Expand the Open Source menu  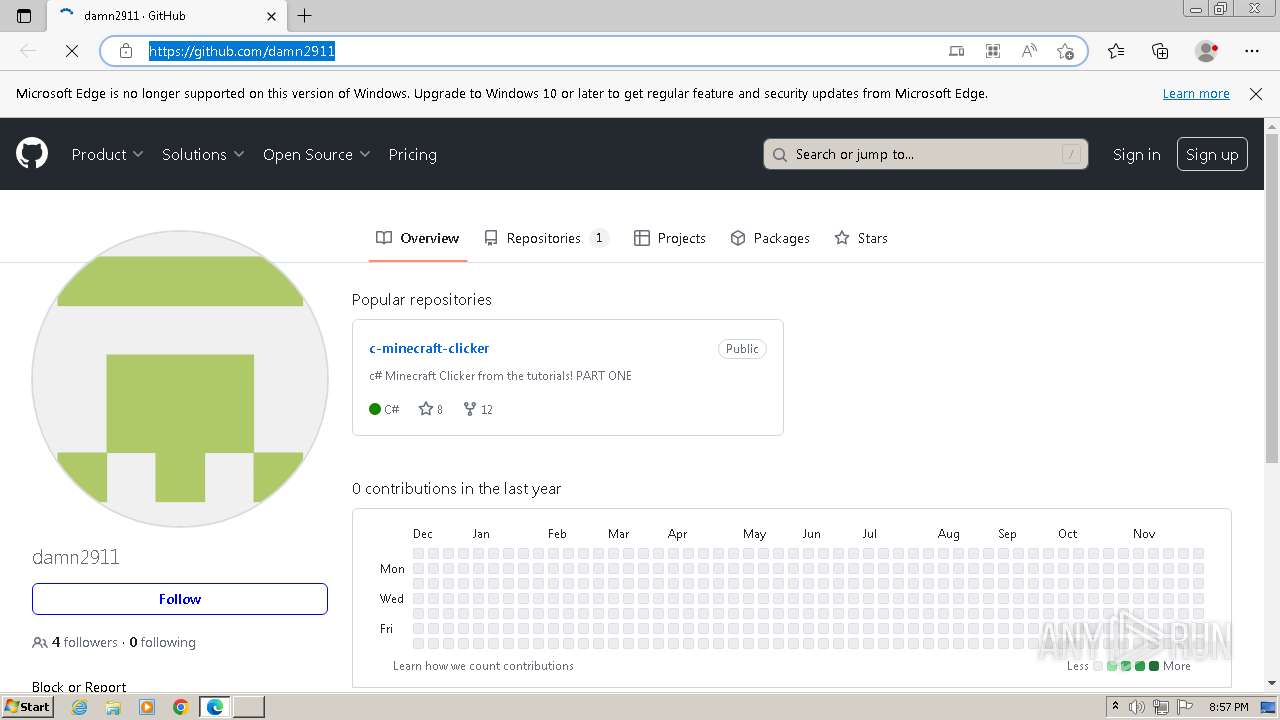317,154
